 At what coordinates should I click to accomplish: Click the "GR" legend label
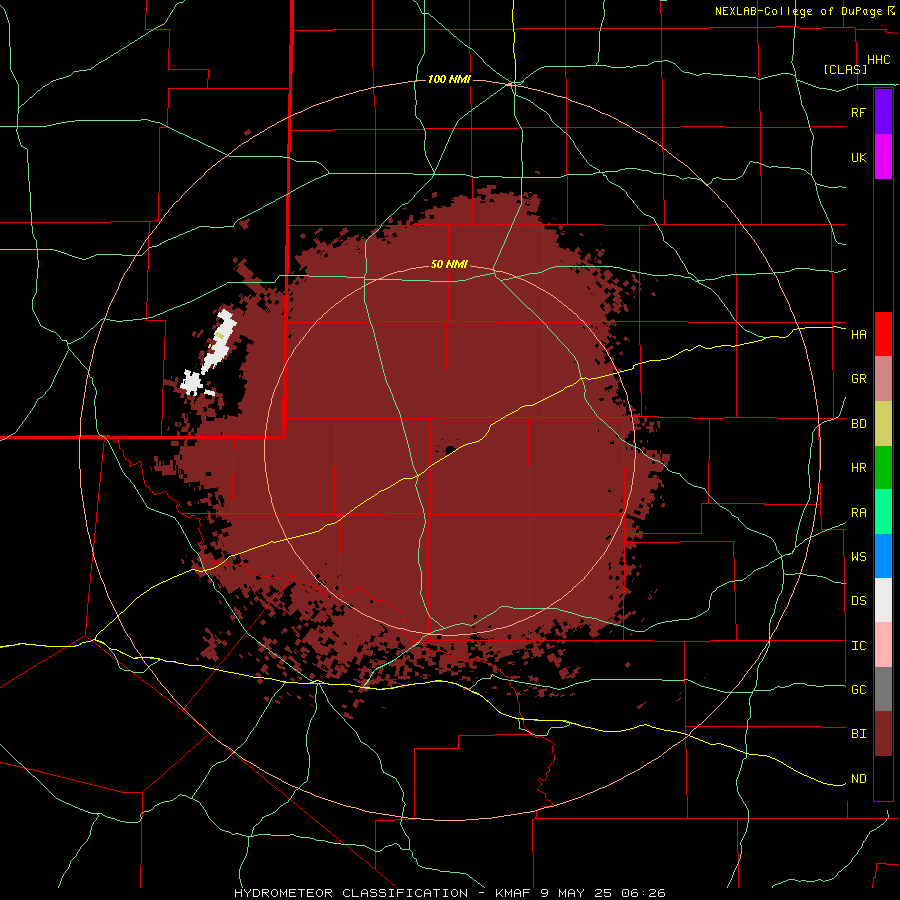(858, 379)
